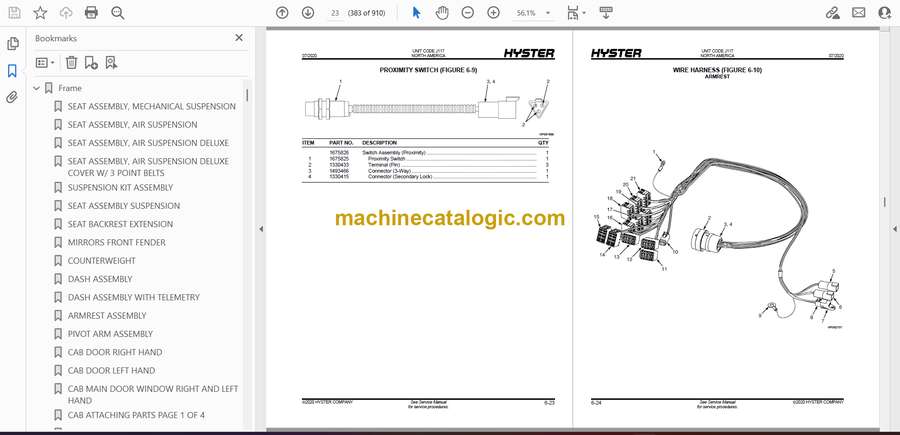Screen dimensions: 900x435
Task: Zoom out with the minus icon
Action: tap(468, 13)
